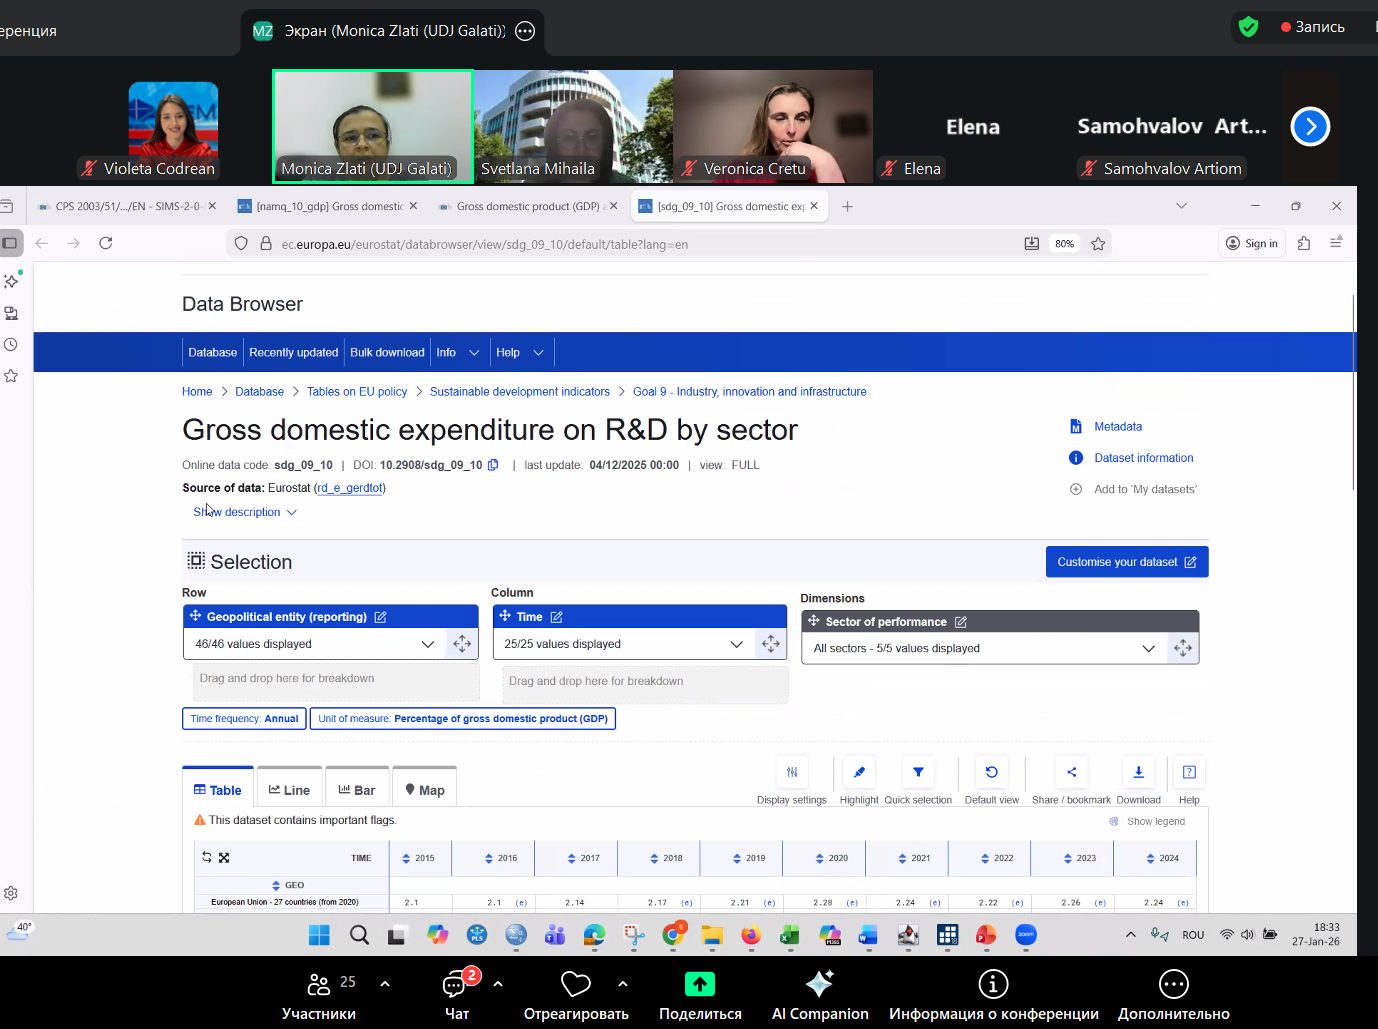Viewport: 1378px width, 1029px height.
Task: Sort table by the 2015 column
Action: (406, 858)
